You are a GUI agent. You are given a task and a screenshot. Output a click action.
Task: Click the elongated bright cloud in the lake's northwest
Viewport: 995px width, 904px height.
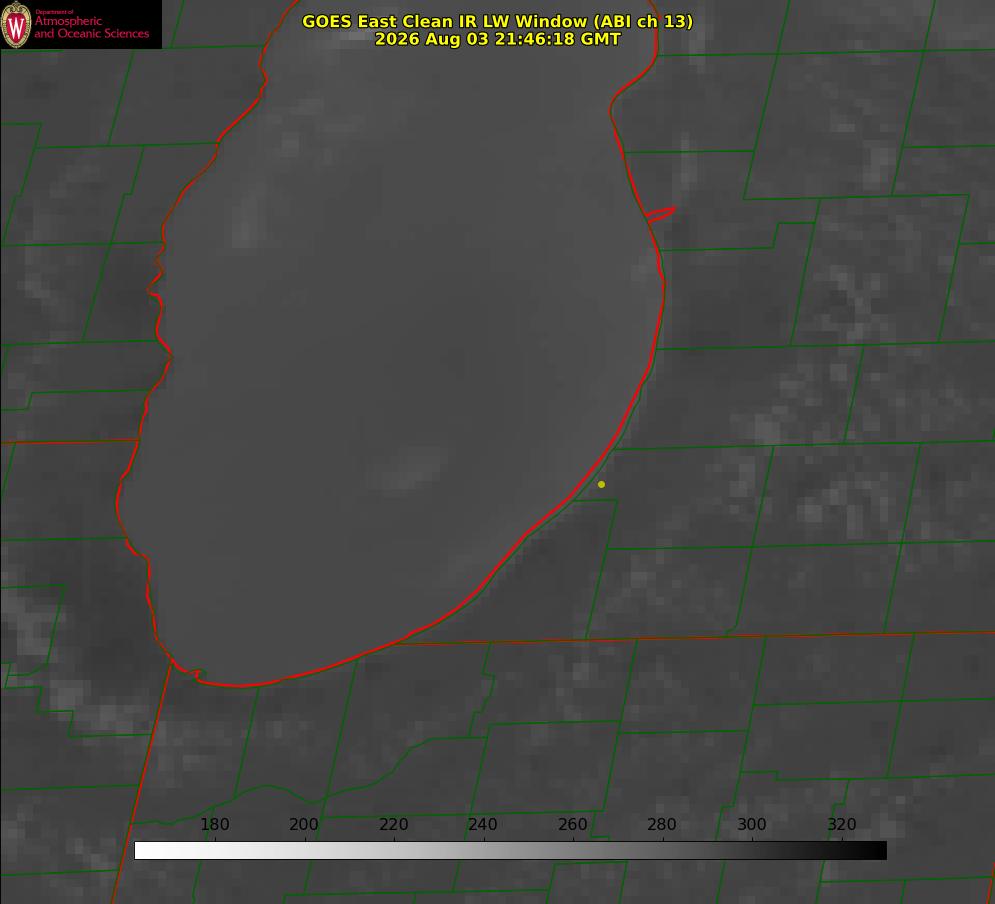[x=249, y=214]
